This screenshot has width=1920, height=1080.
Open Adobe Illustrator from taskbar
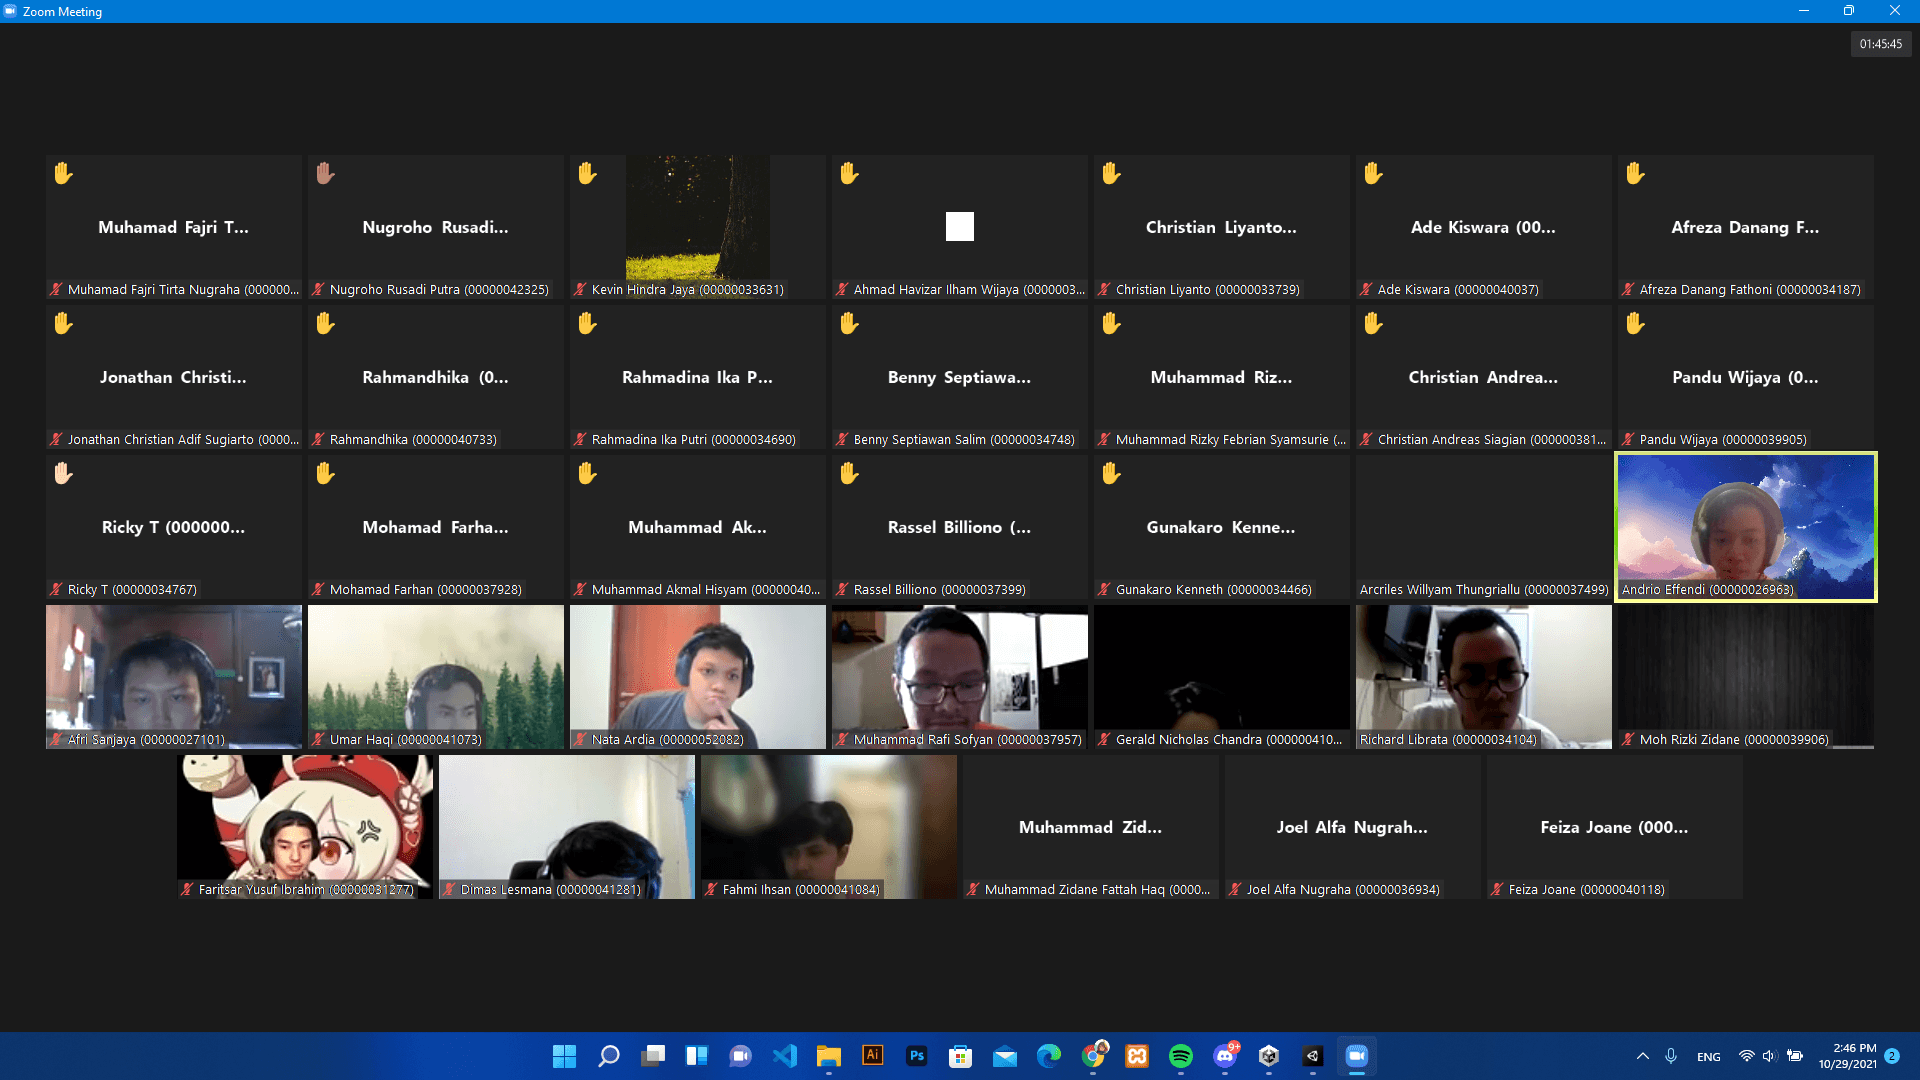pos(872,1056)
